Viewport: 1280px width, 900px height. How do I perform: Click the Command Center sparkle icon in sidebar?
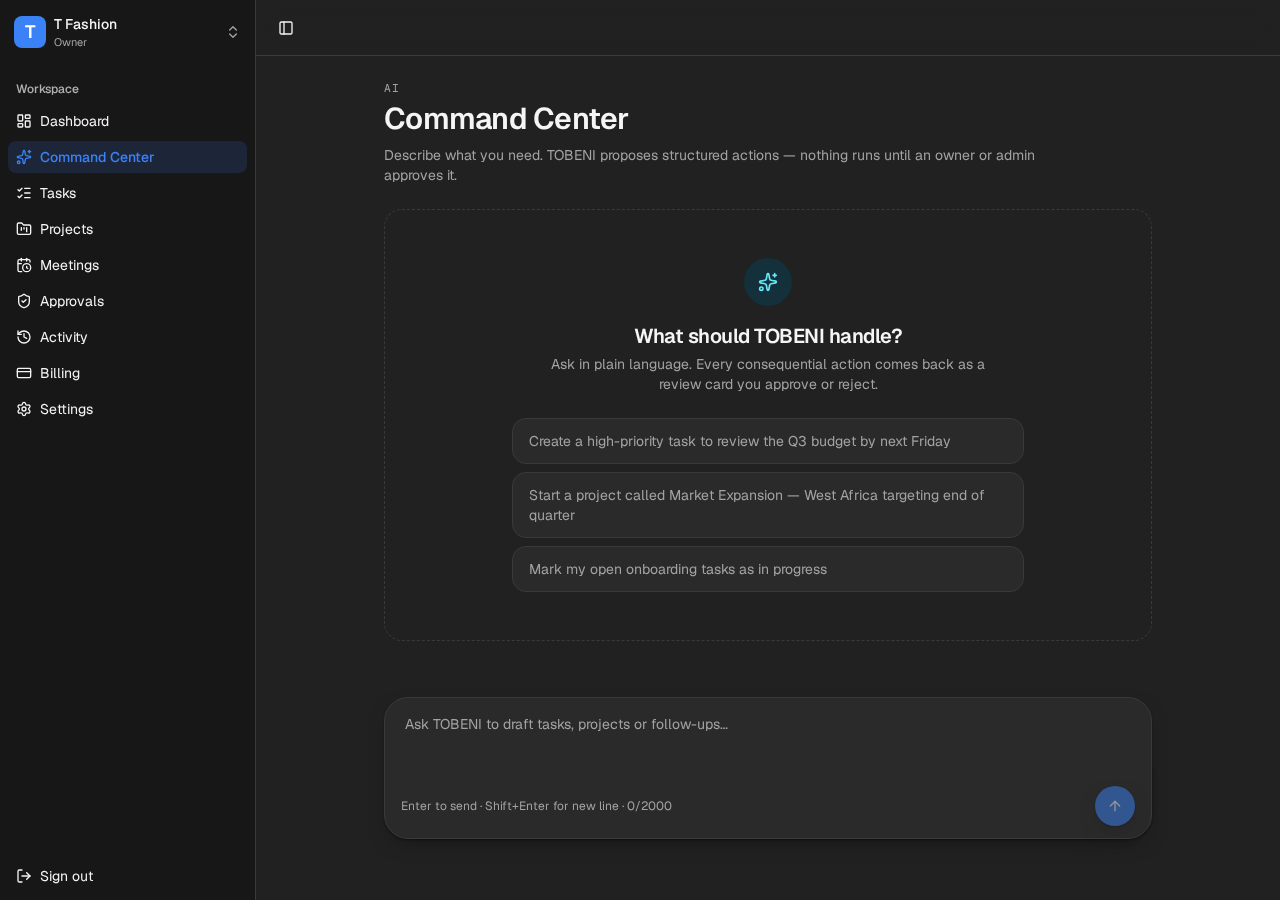[x=24, y=157]
